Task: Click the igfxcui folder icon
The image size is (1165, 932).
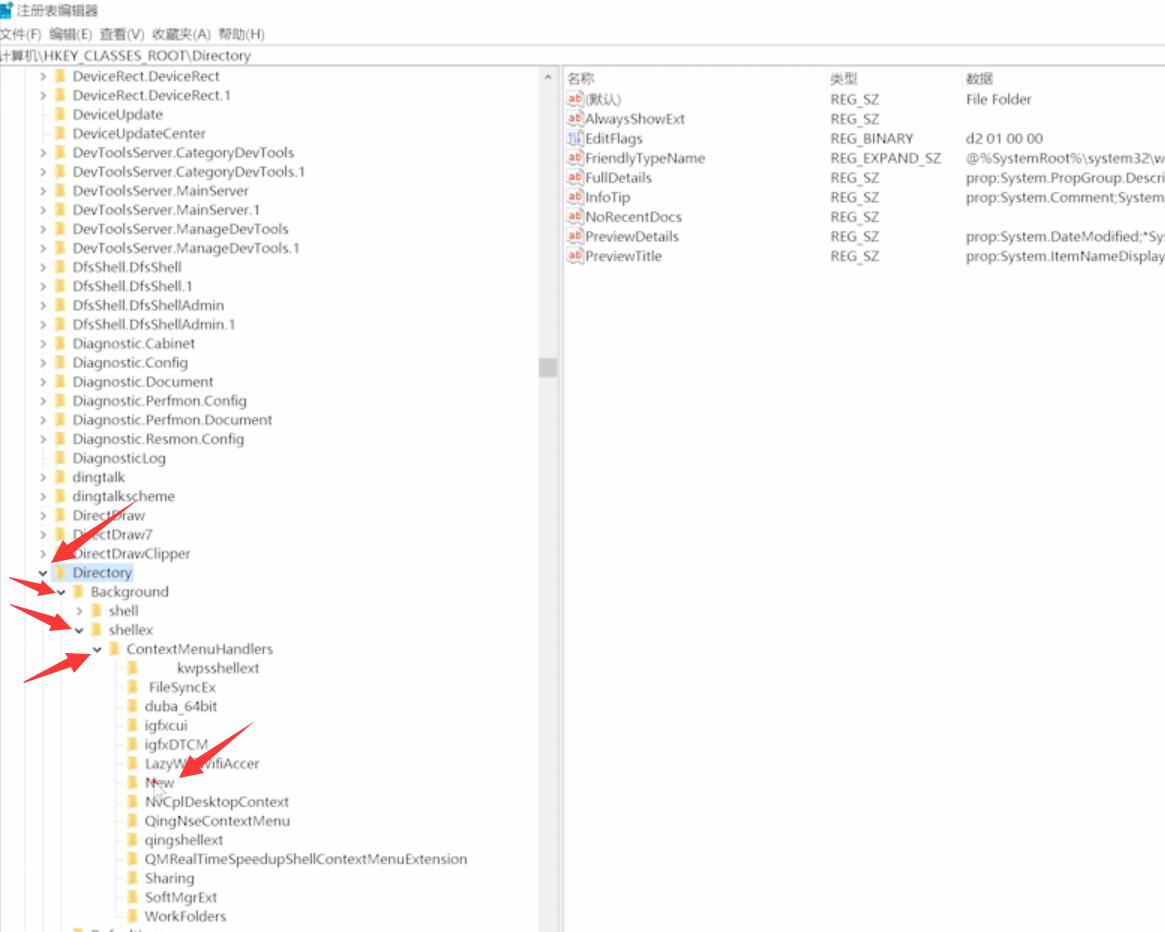Action: click(x=133, y=725)
